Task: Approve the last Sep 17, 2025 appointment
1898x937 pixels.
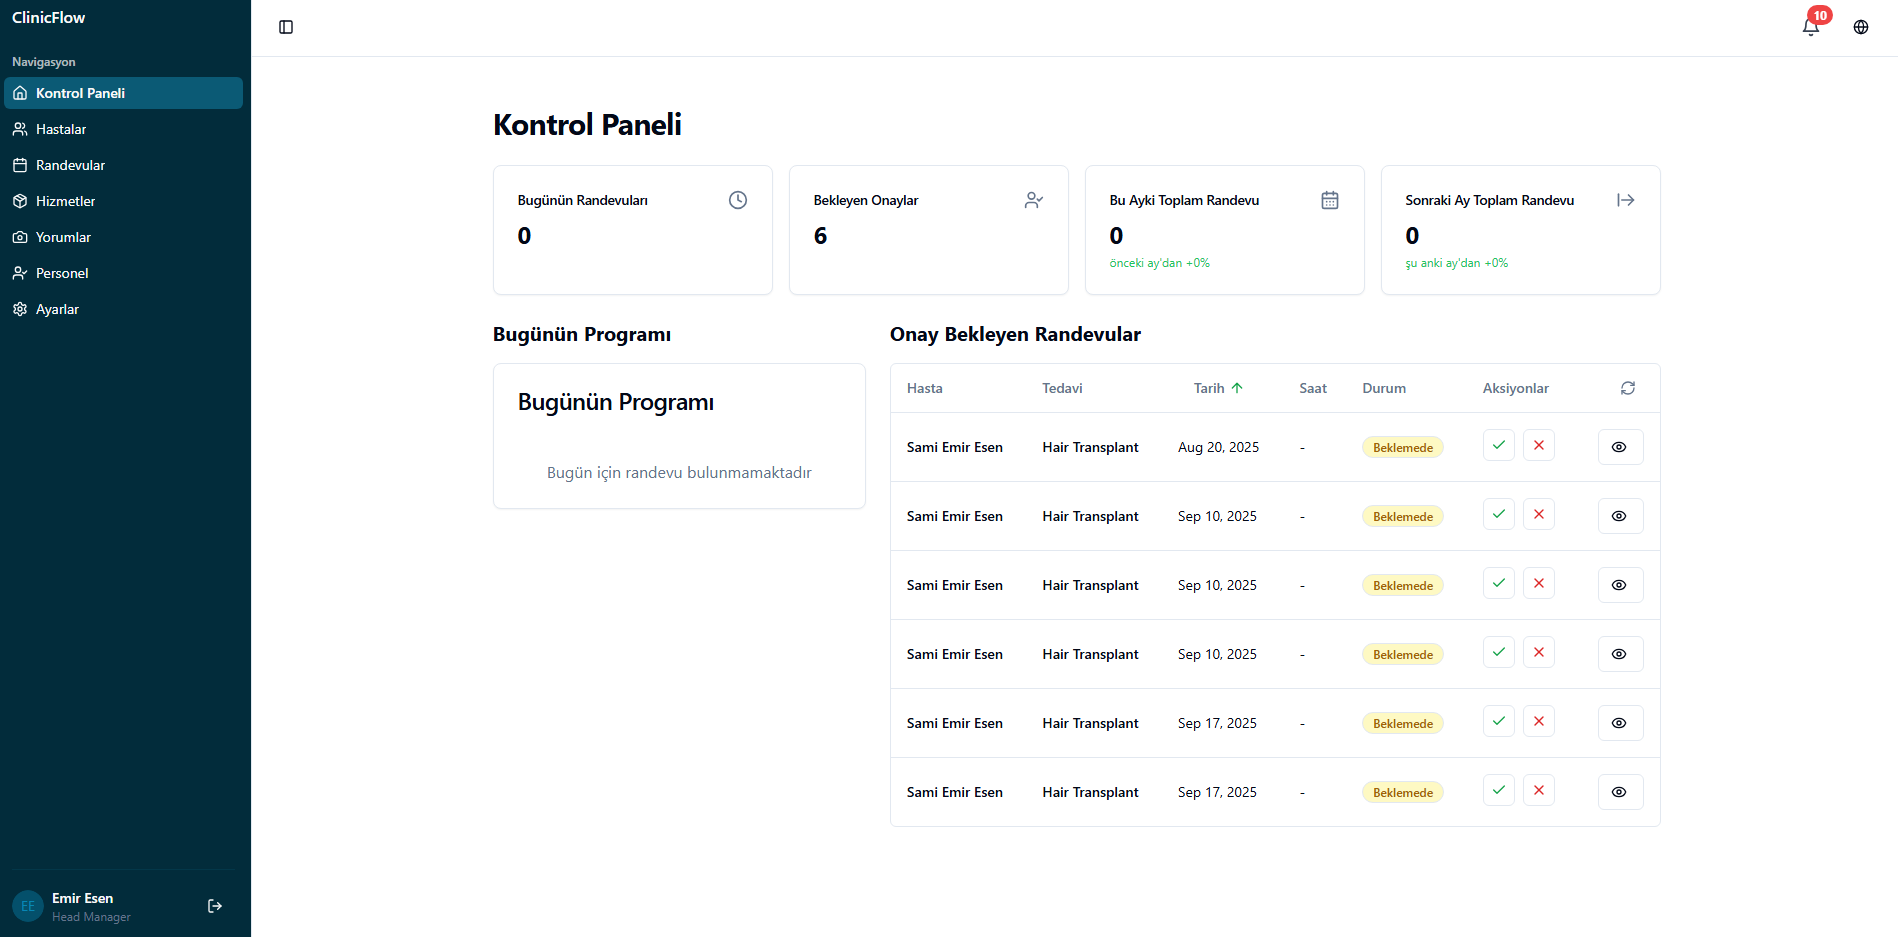Action: point(1498,791)
